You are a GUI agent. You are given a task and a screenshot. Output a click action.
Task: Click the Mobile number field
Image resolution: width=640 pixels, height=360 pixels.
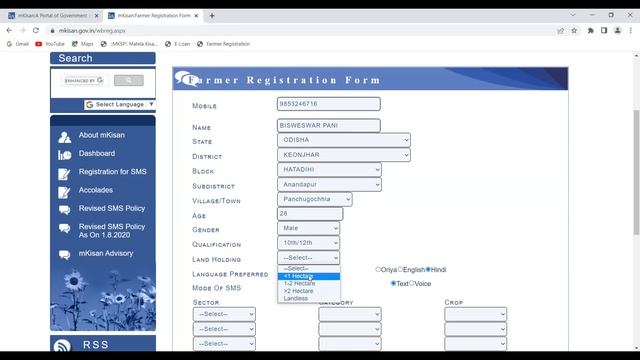click(x=329, y=104)
